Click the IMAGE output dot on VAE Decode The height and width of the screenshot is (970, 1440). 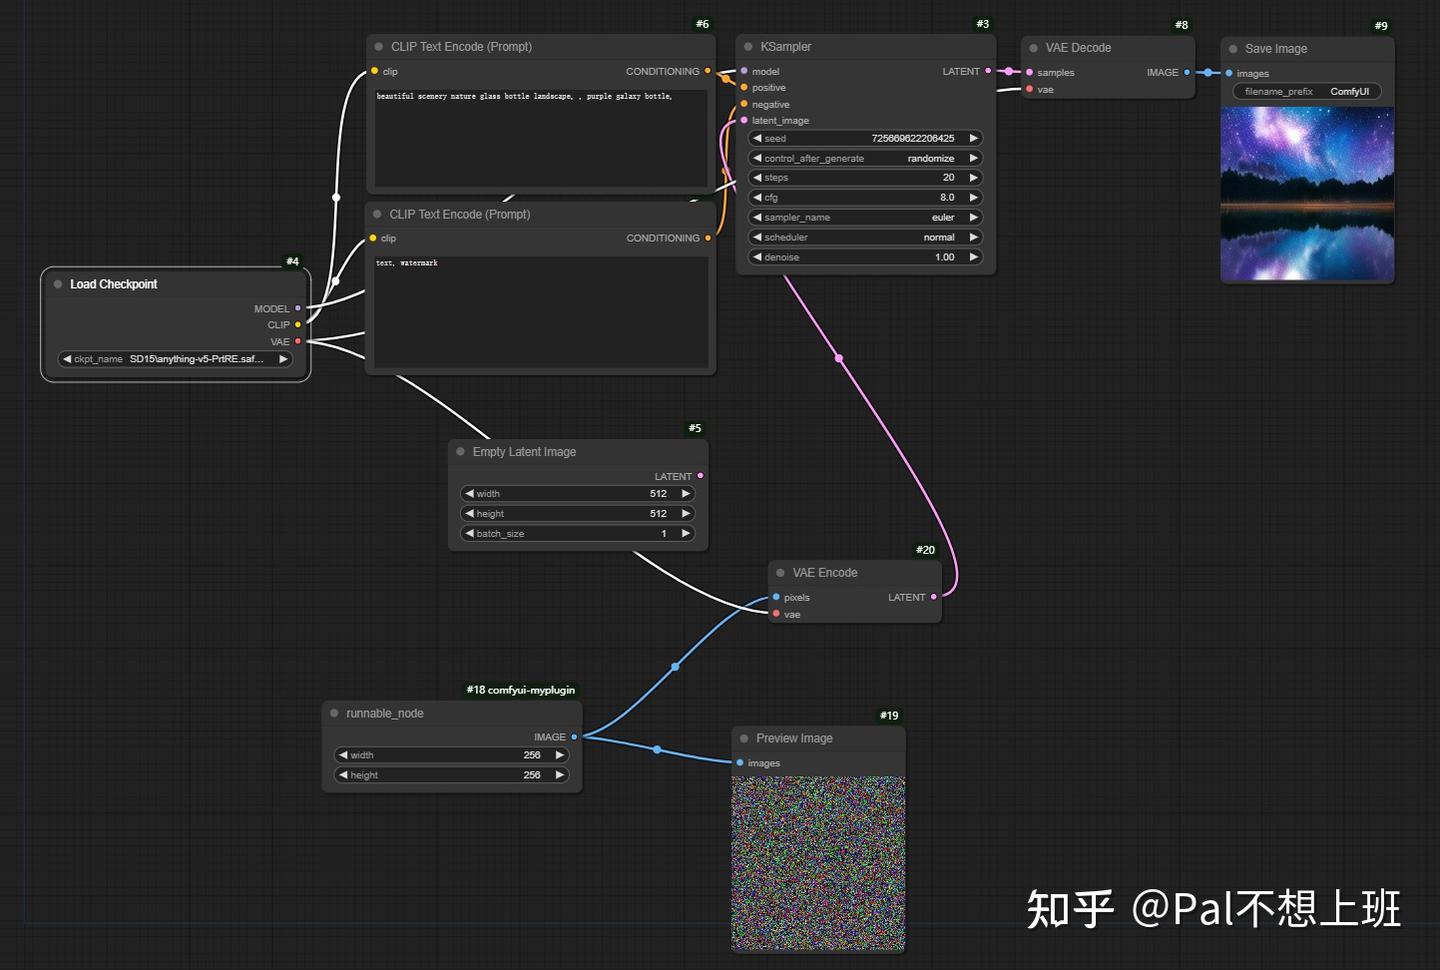[1188, 72]
